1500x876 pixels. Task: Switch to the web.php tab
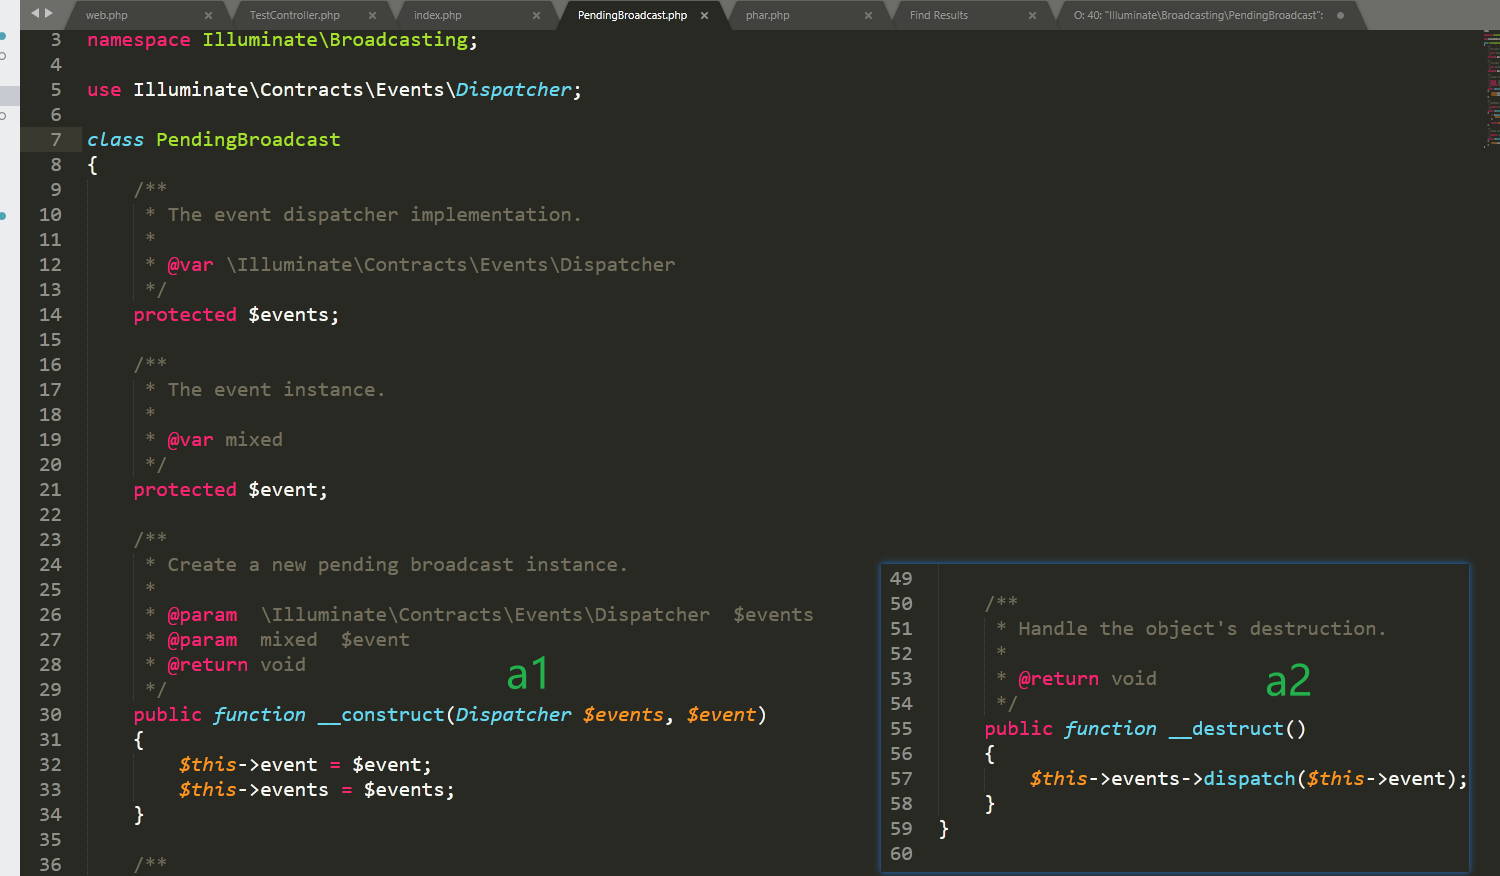point(107,15)
